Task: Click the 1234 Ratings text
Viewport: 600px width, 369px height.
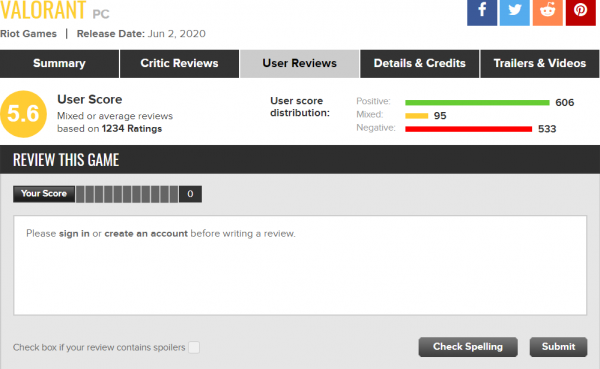Action: coord(132,129)
